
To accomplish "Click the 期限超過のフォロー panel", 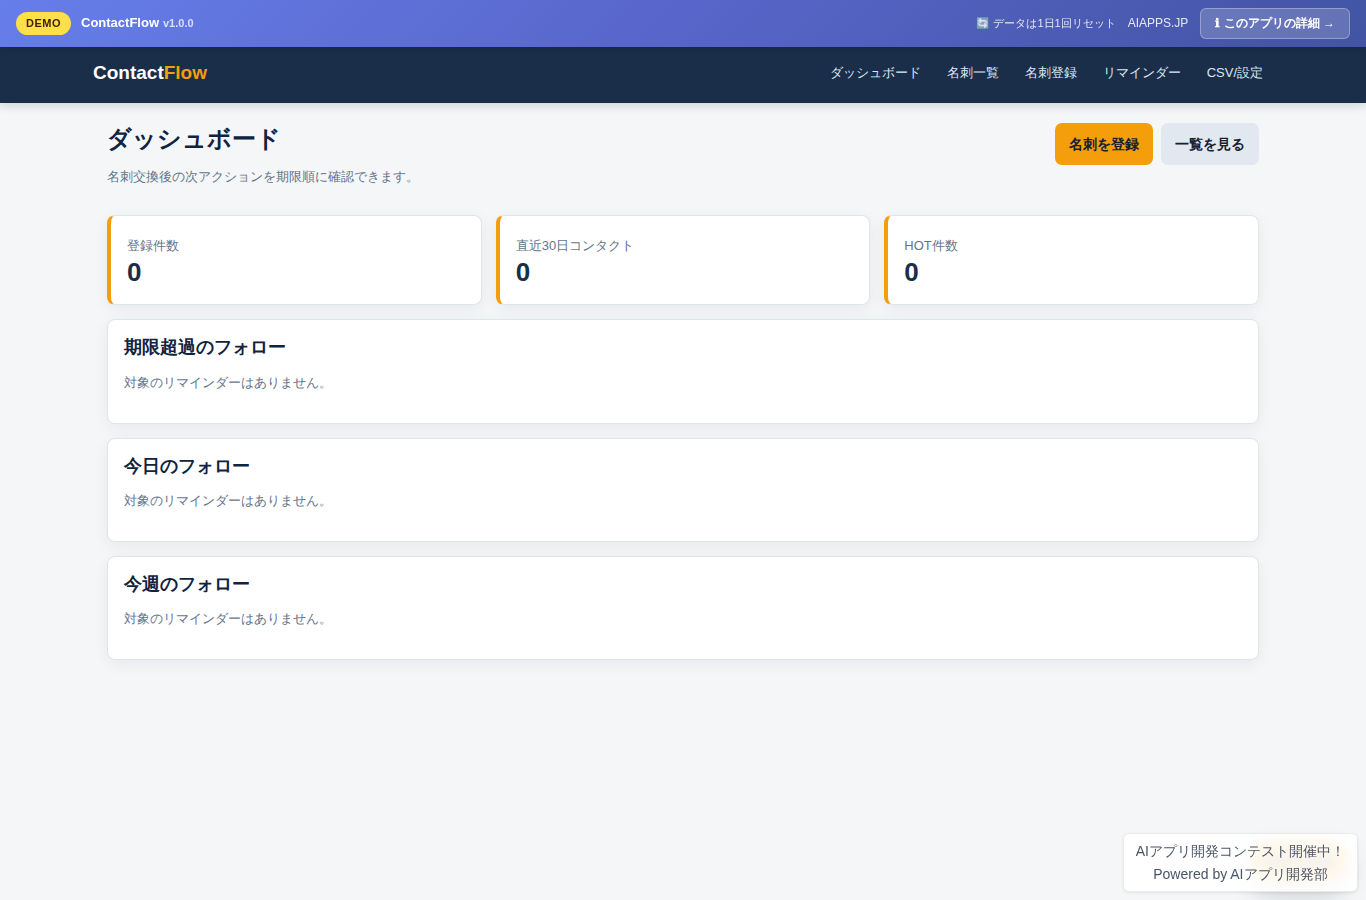I will [683, 372].
